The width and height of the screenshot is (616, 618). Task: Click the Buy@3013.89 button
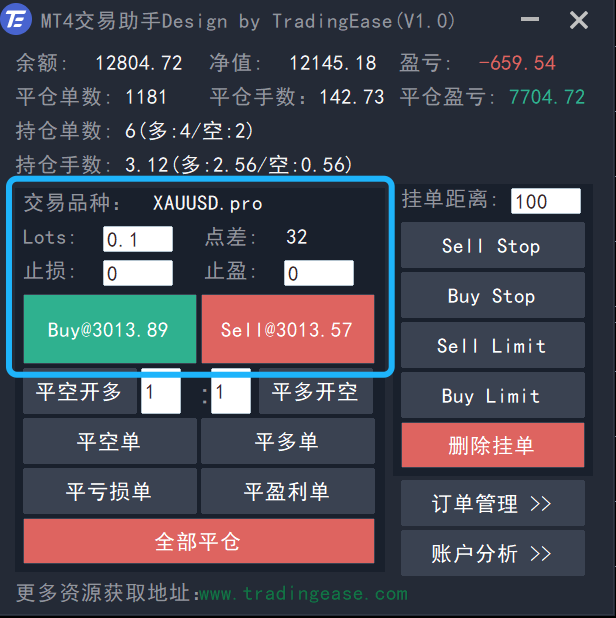[109, 329]
